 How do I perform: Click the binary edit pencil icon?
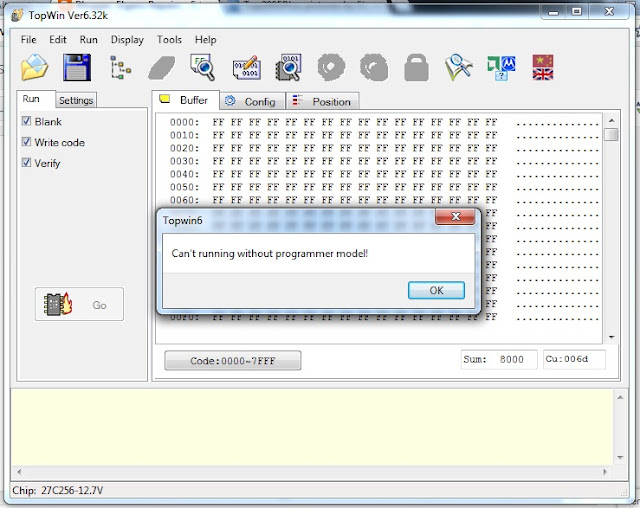pos(246,68)
